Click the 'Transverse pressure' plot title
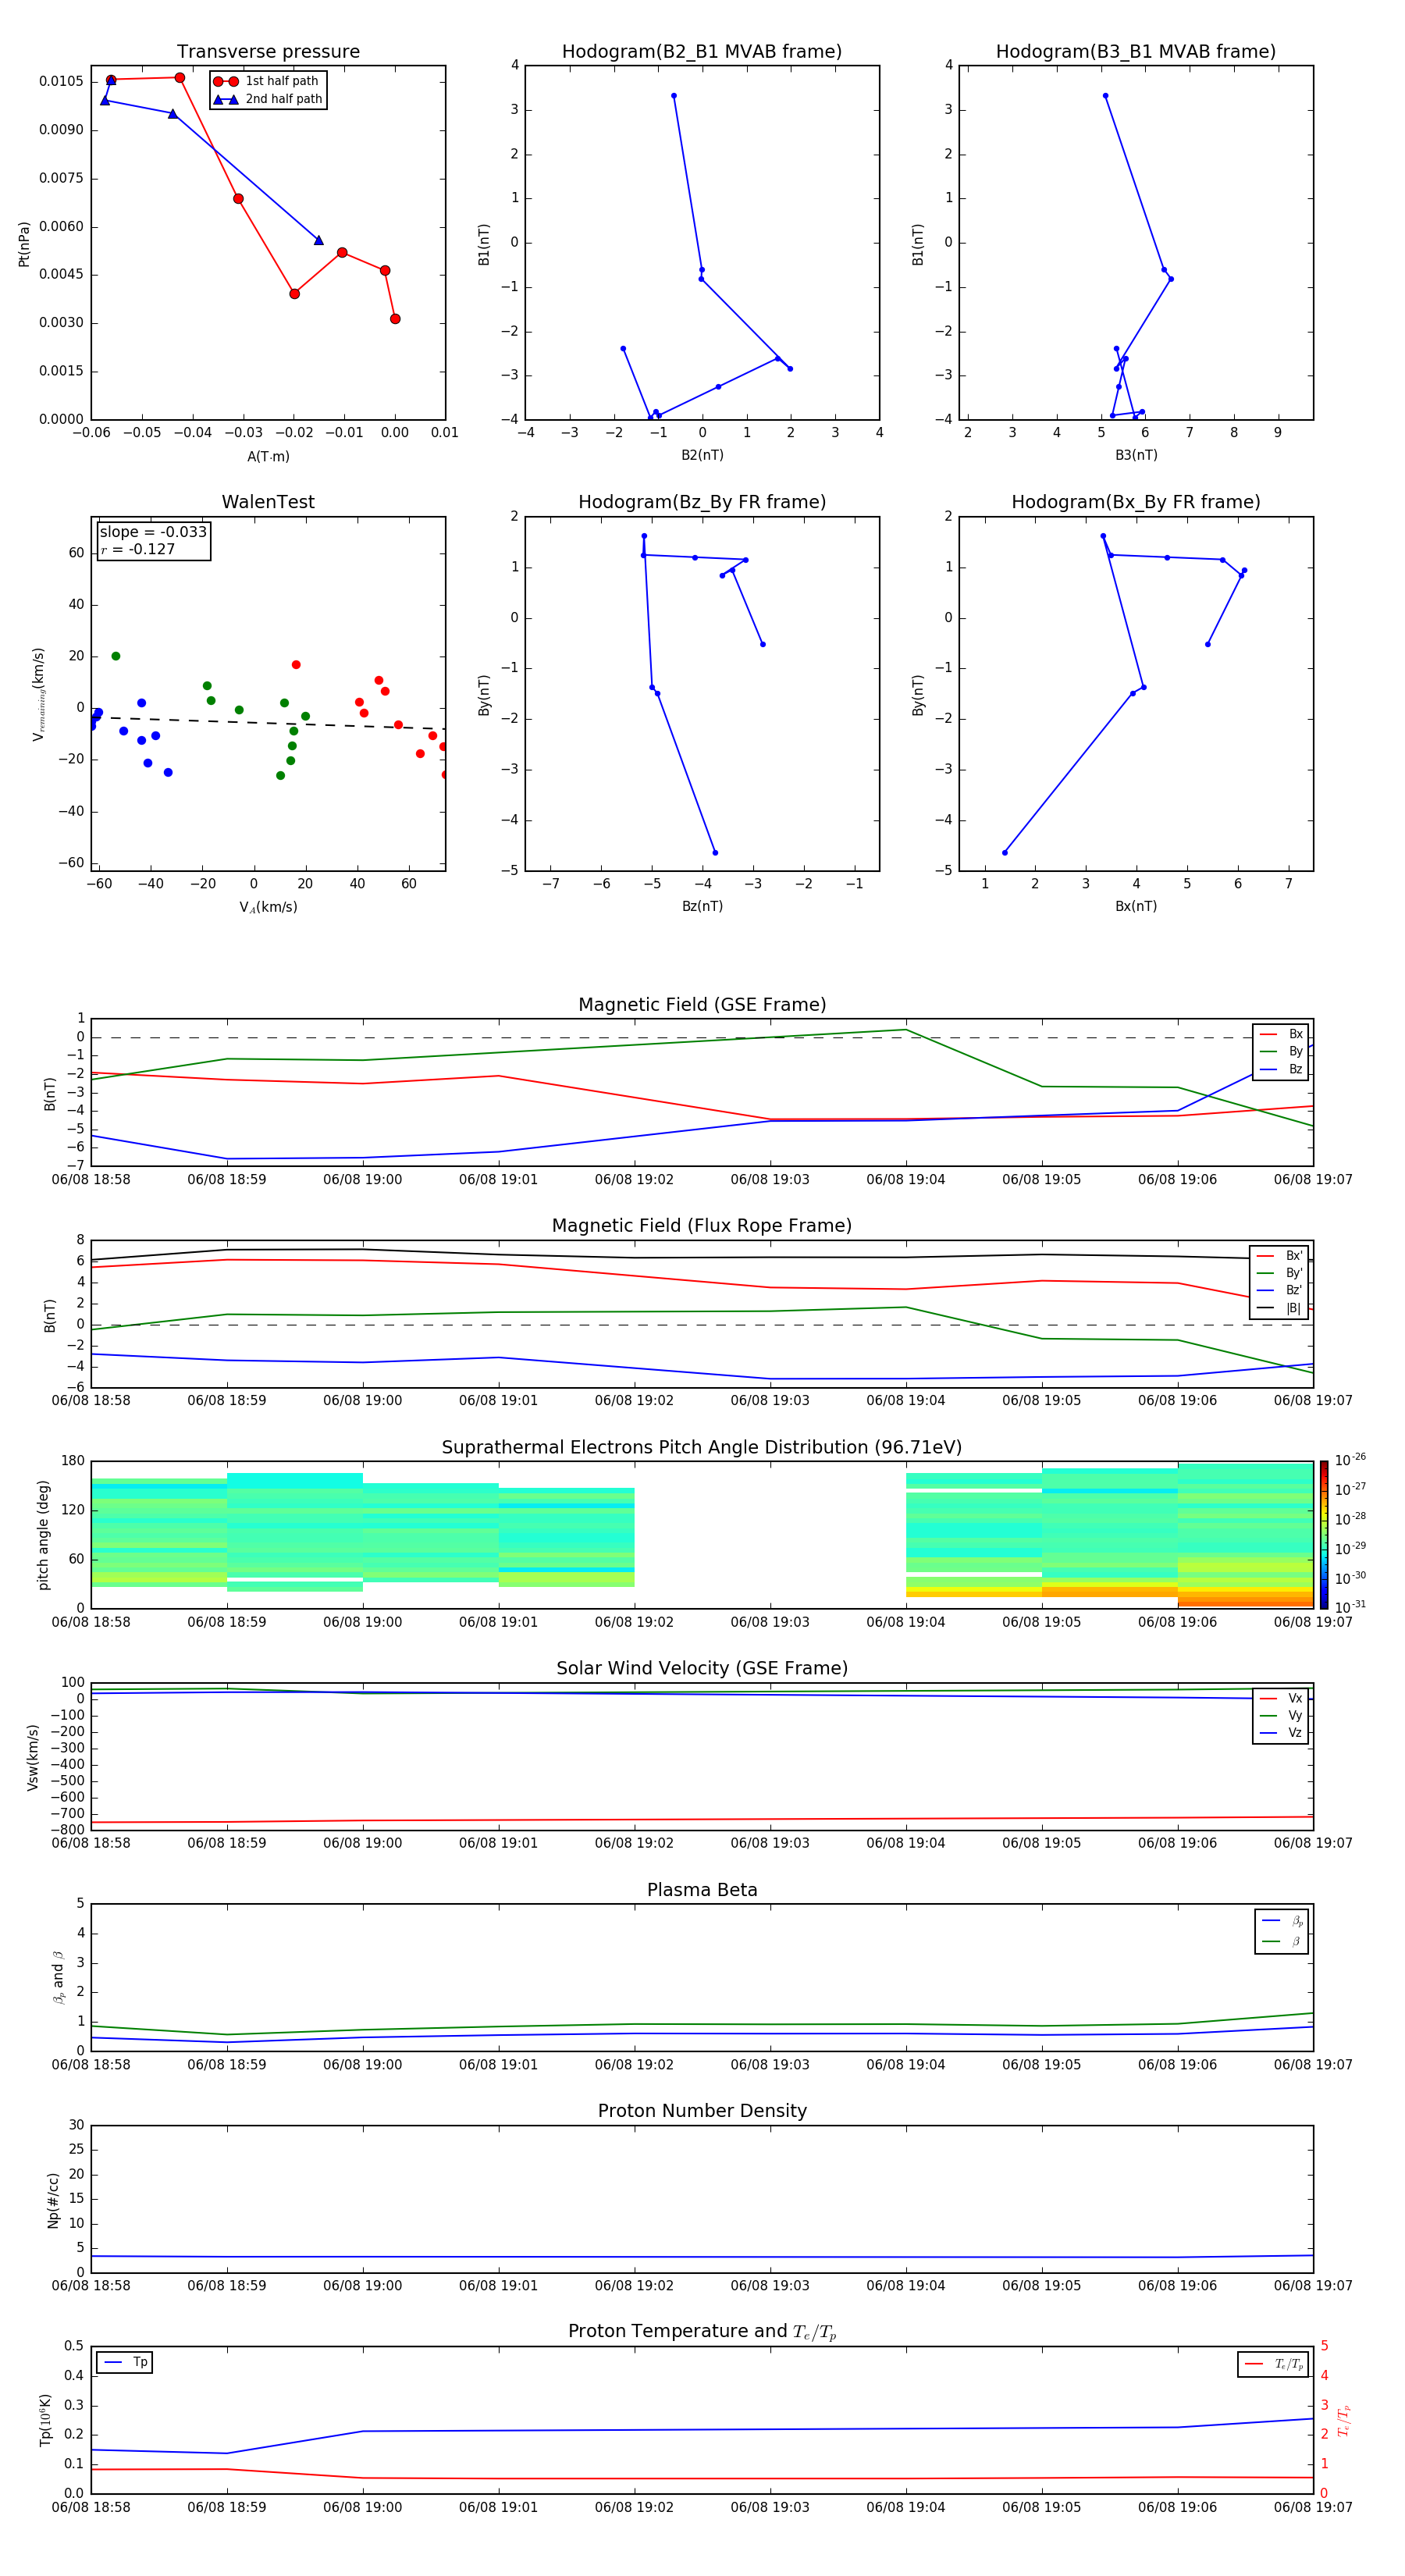The width and height of the screenshot is (1405, 2576). (x=268, y=52)
